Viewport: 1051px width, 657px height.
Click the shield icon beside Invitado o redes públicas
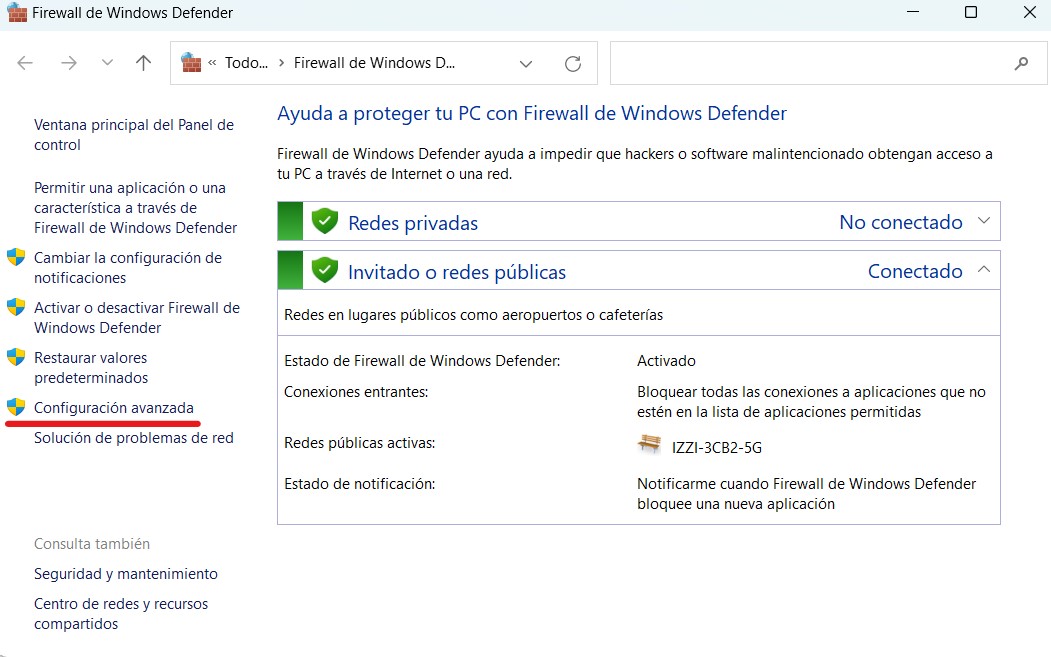point(324,270)
